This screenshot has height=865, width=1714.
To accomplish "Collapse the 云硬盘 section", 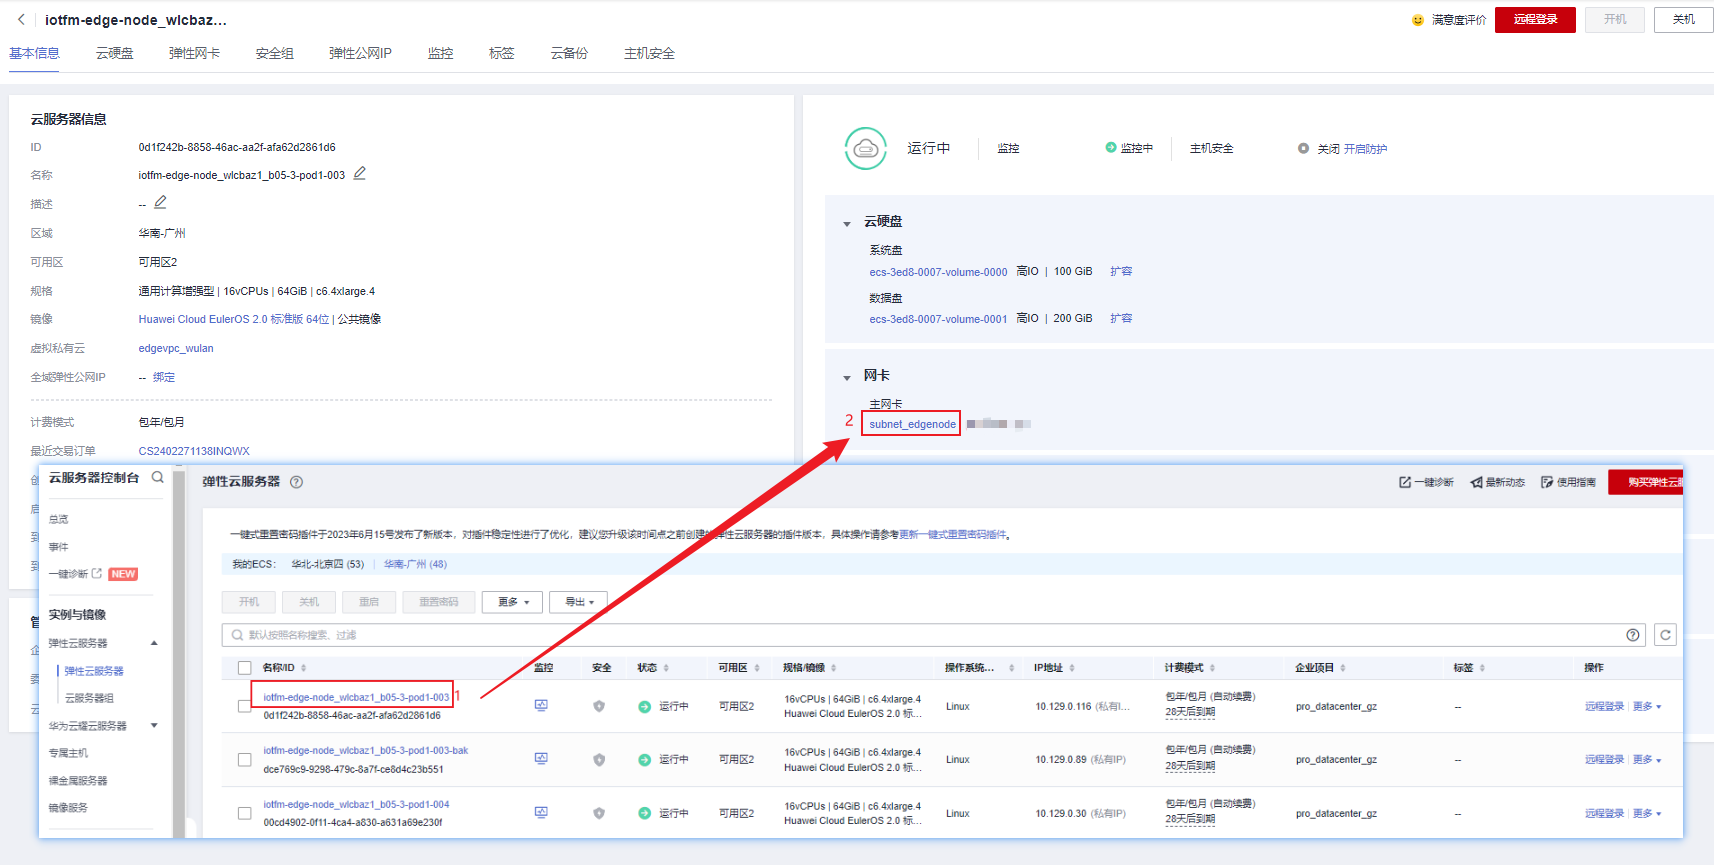I will pos(847,224).
